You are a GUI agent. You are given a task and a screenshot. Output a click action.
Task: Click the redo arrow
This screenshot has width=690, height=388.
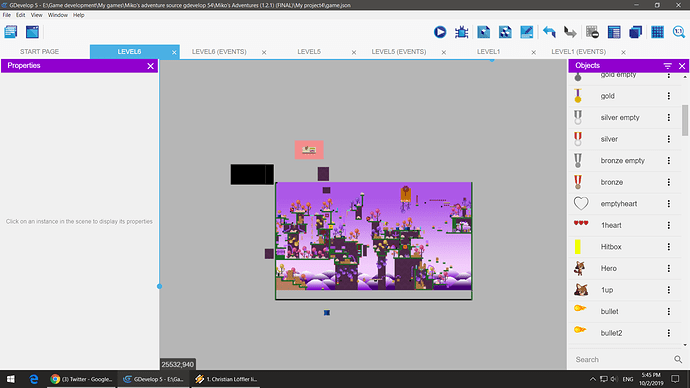(x=570, y=32)
